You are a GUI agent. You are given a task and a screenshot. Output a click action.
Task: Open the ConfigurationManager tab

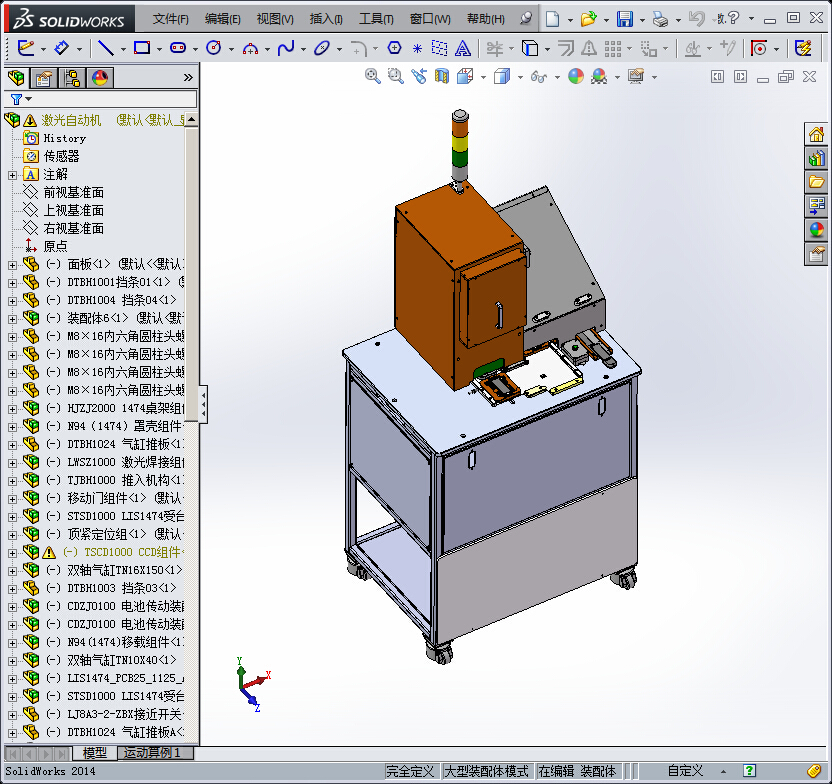(71, 78)
